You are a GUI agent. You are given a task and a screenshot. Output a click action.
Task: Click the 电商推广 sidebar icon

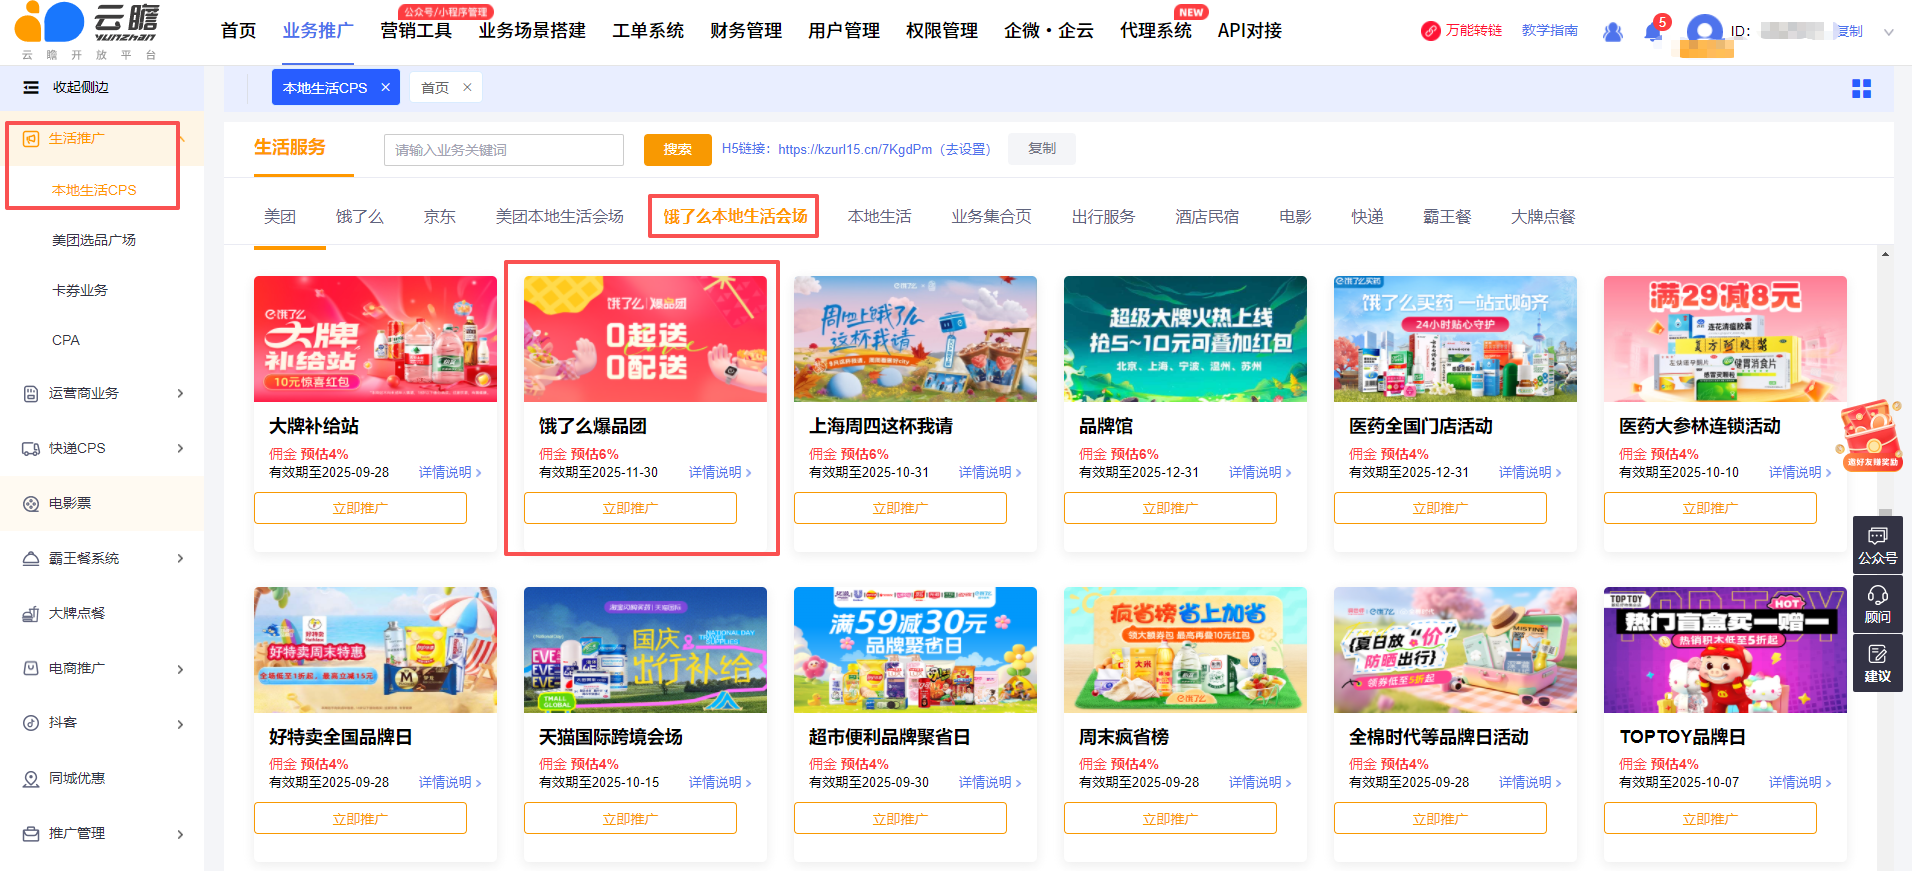[31, 668]
